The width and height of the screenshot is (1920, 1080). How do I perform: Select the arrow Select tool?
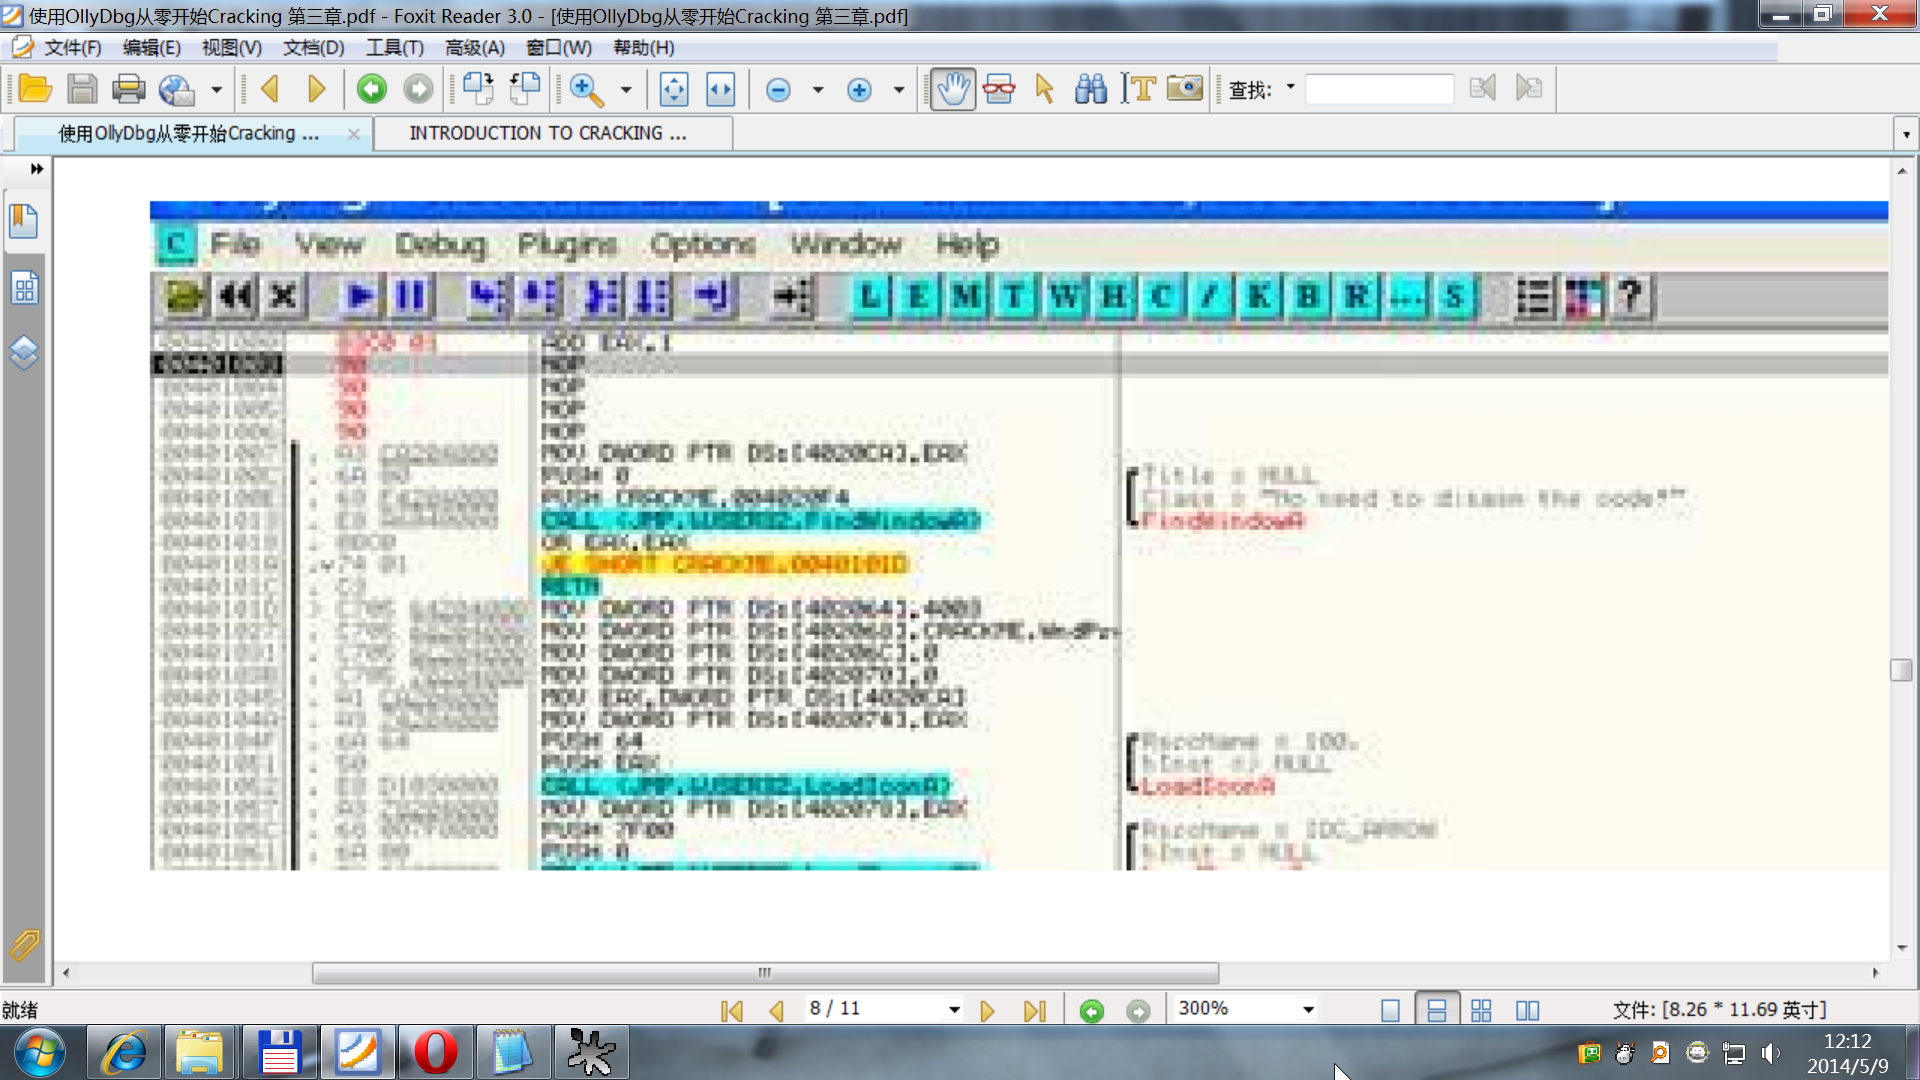tap(1045, 89)
